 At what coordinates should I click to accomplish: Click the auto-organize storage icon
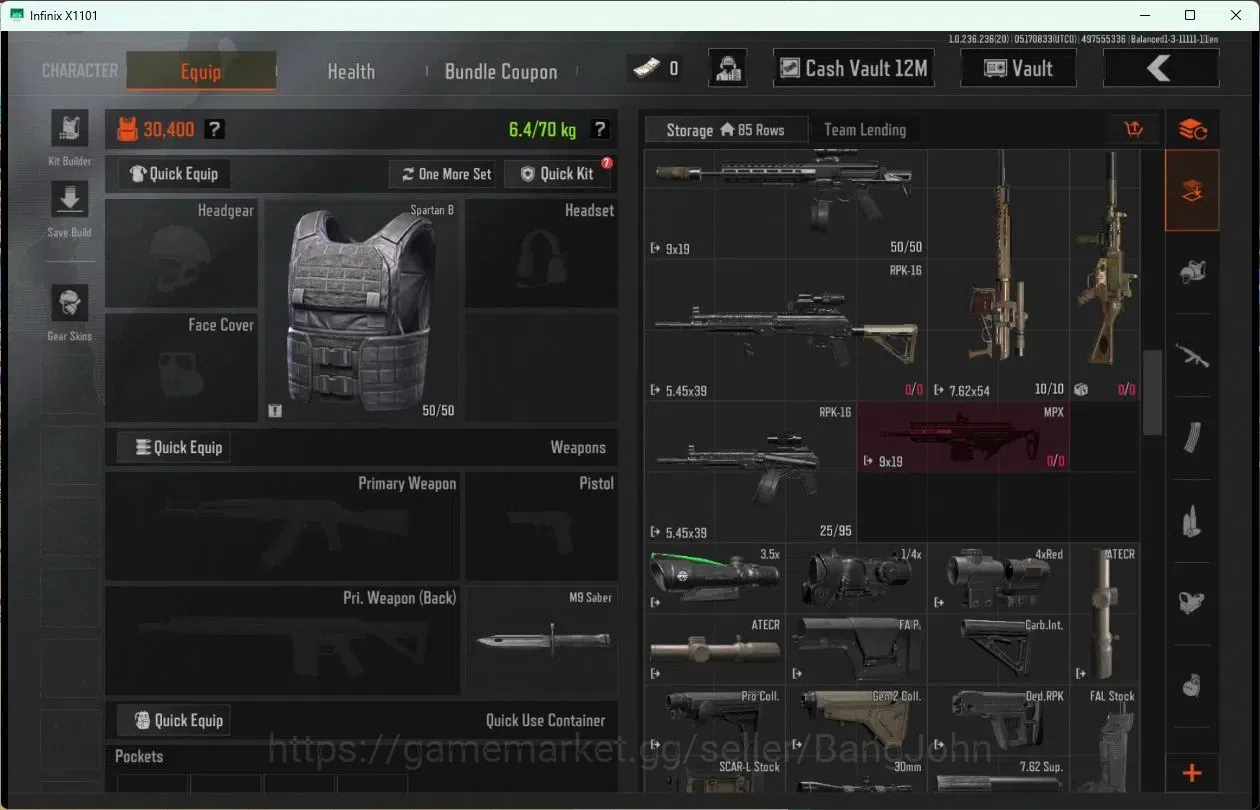pos(1134,129)
